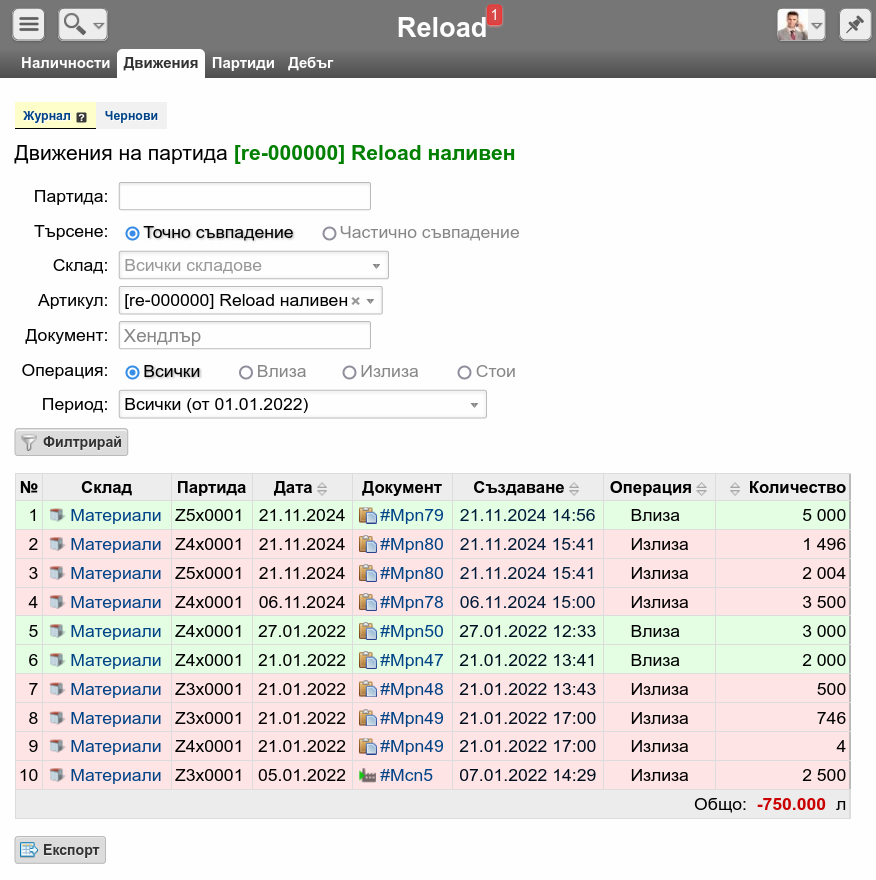Click the help icon on Журнал tab
The width and height of the screenshot is (876, 880).
point(82,117)
